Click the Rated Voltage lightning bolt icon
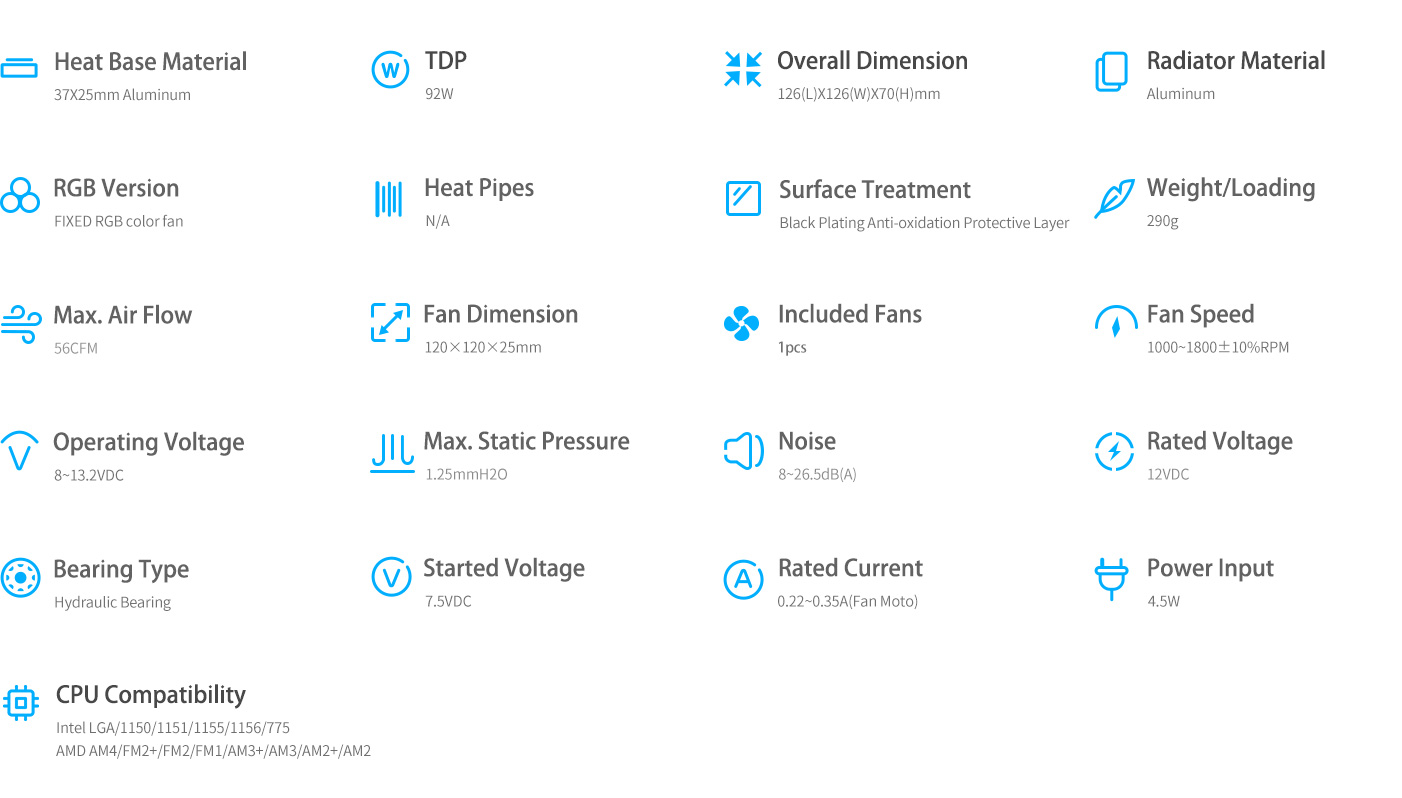Viewport: 1402px width, 798px height. tap(1114, 451)
